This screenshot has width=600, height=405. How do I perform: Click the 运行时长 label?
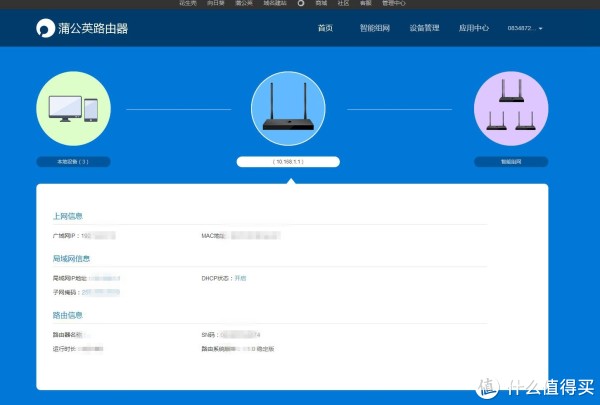pos(64,349)
